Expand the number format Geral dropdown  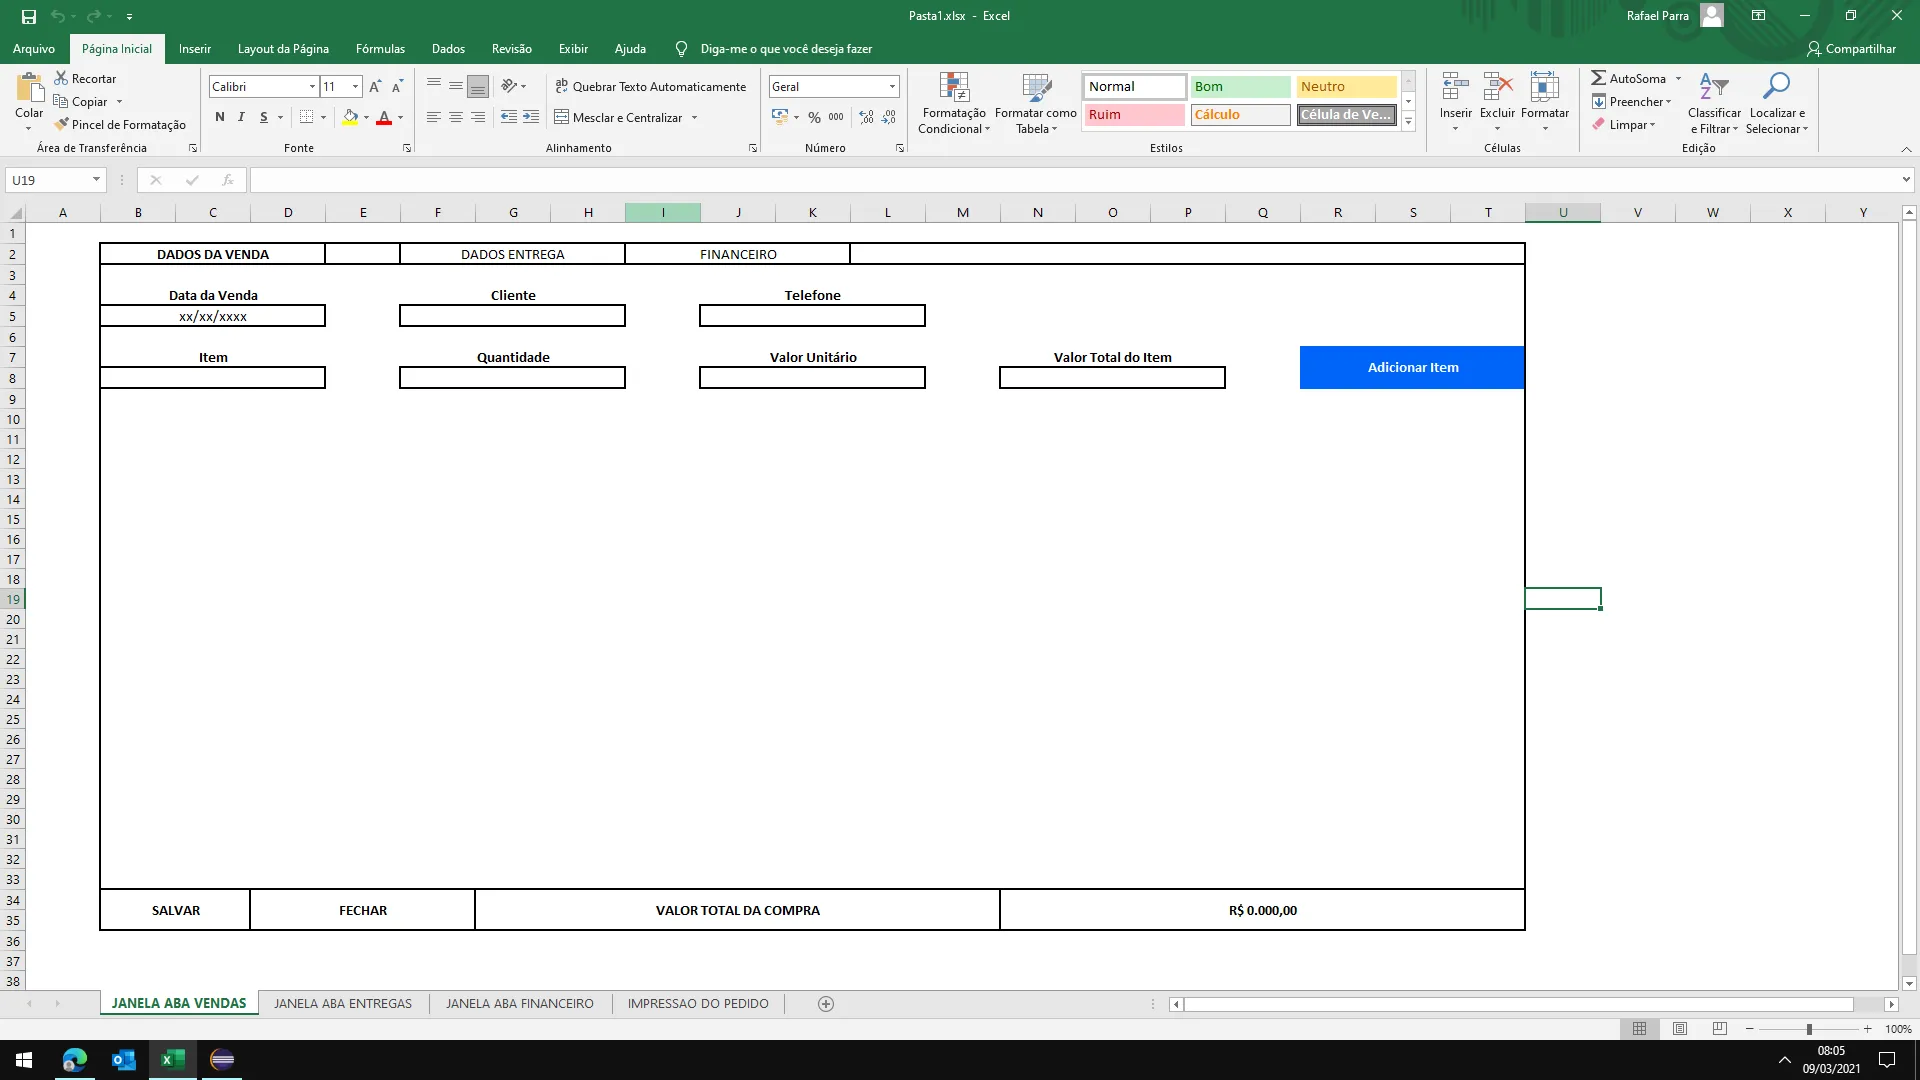tap(892, 87)
